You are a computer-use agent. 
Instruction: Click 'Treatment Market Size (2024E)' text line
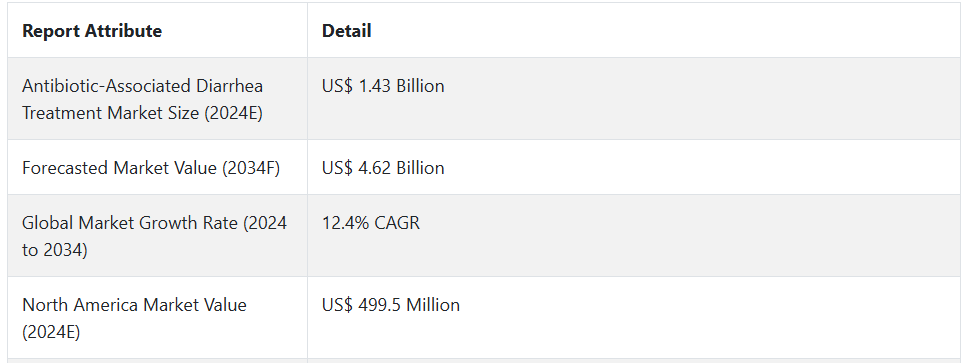coord(143,113)
